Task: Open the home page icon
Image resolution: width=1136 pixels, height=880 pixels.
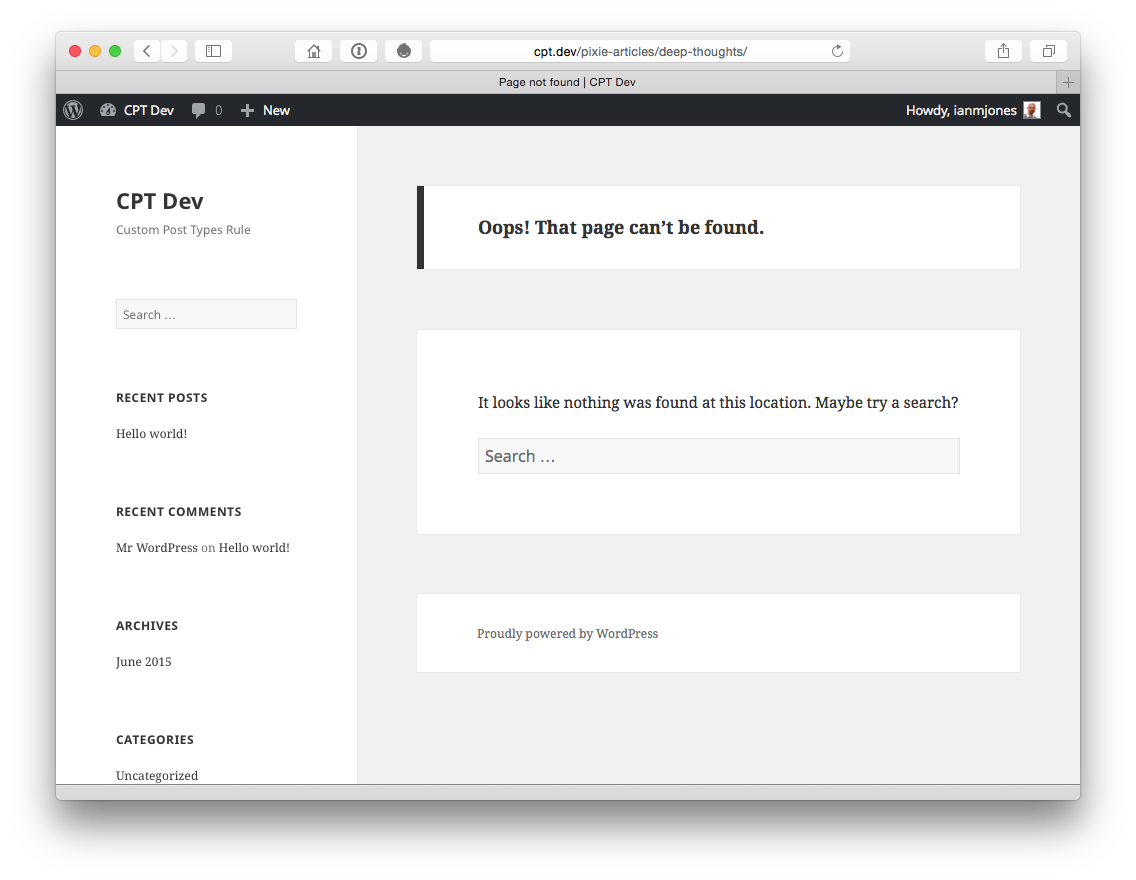Action: coord(314,51)
